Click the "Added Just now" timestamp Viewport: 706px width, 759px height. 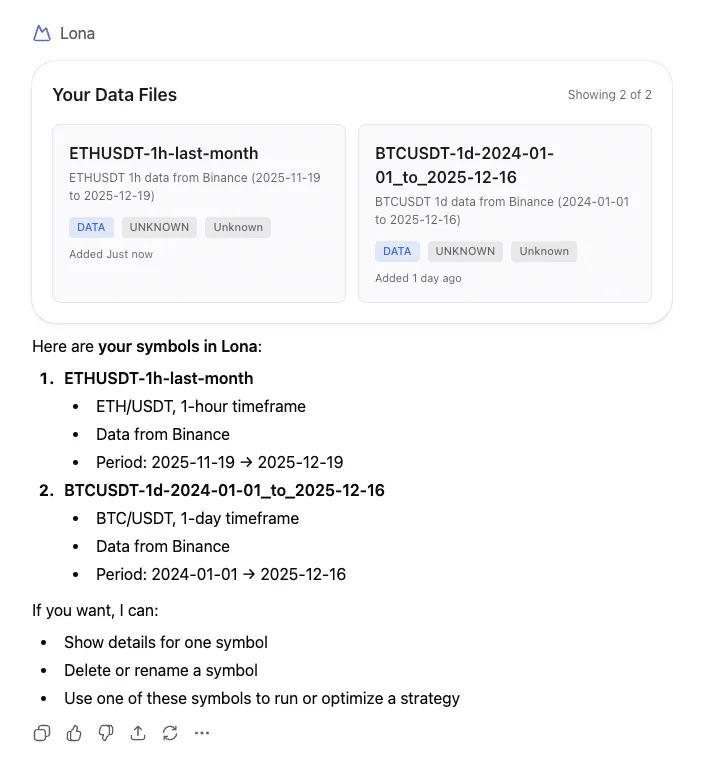[x=111, y=254]
